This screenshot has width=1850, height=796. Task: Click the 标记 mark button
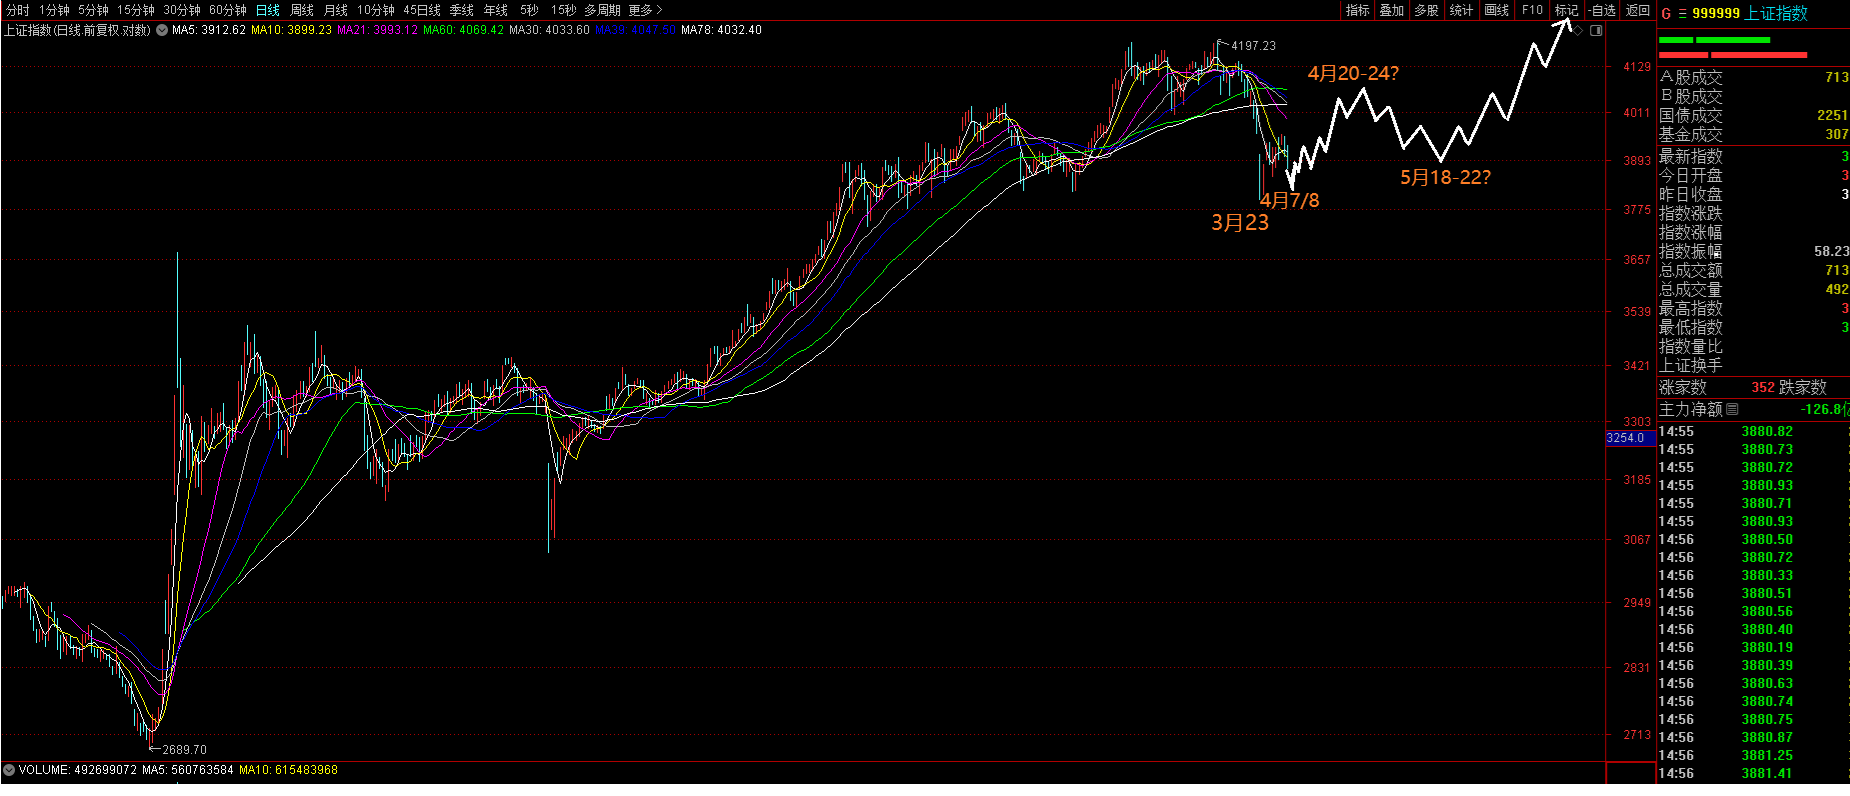coord(1567,10)
